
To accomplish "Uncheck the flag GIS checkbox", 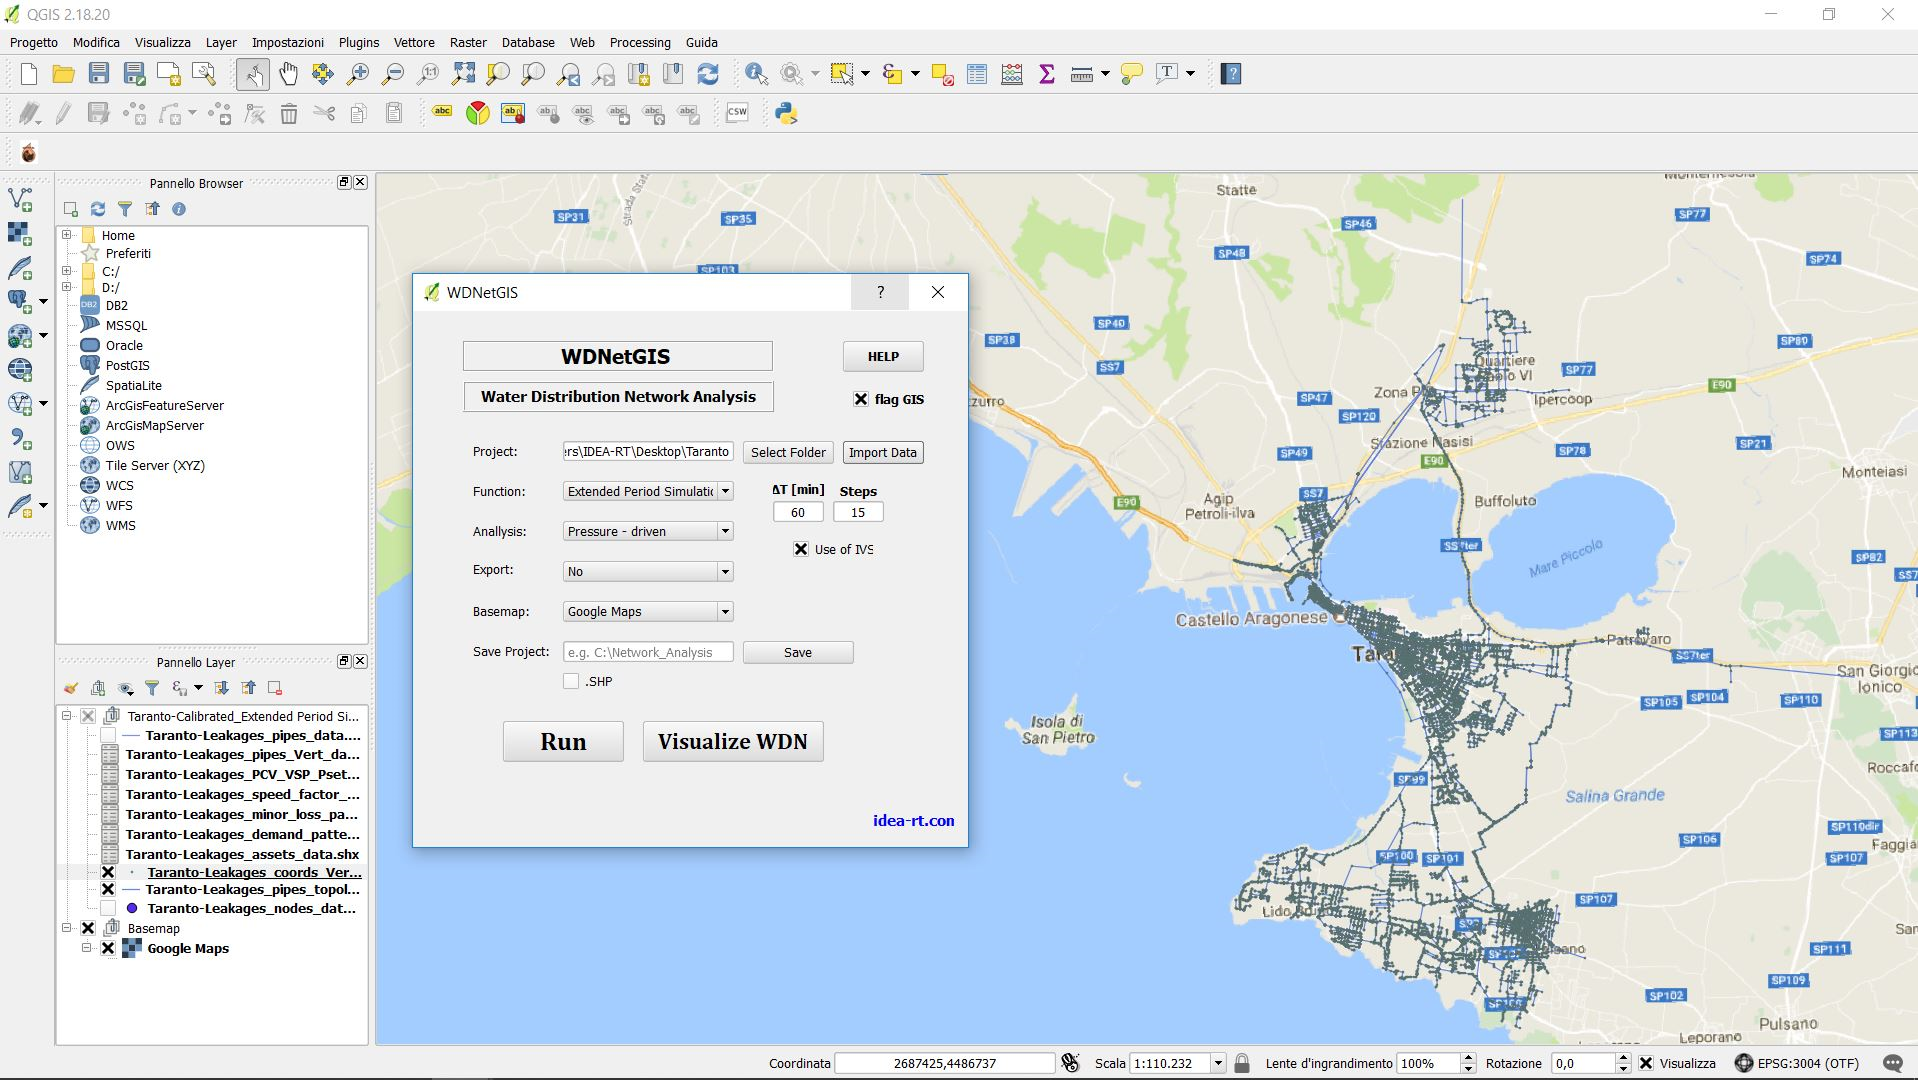I will coord(860,399).
